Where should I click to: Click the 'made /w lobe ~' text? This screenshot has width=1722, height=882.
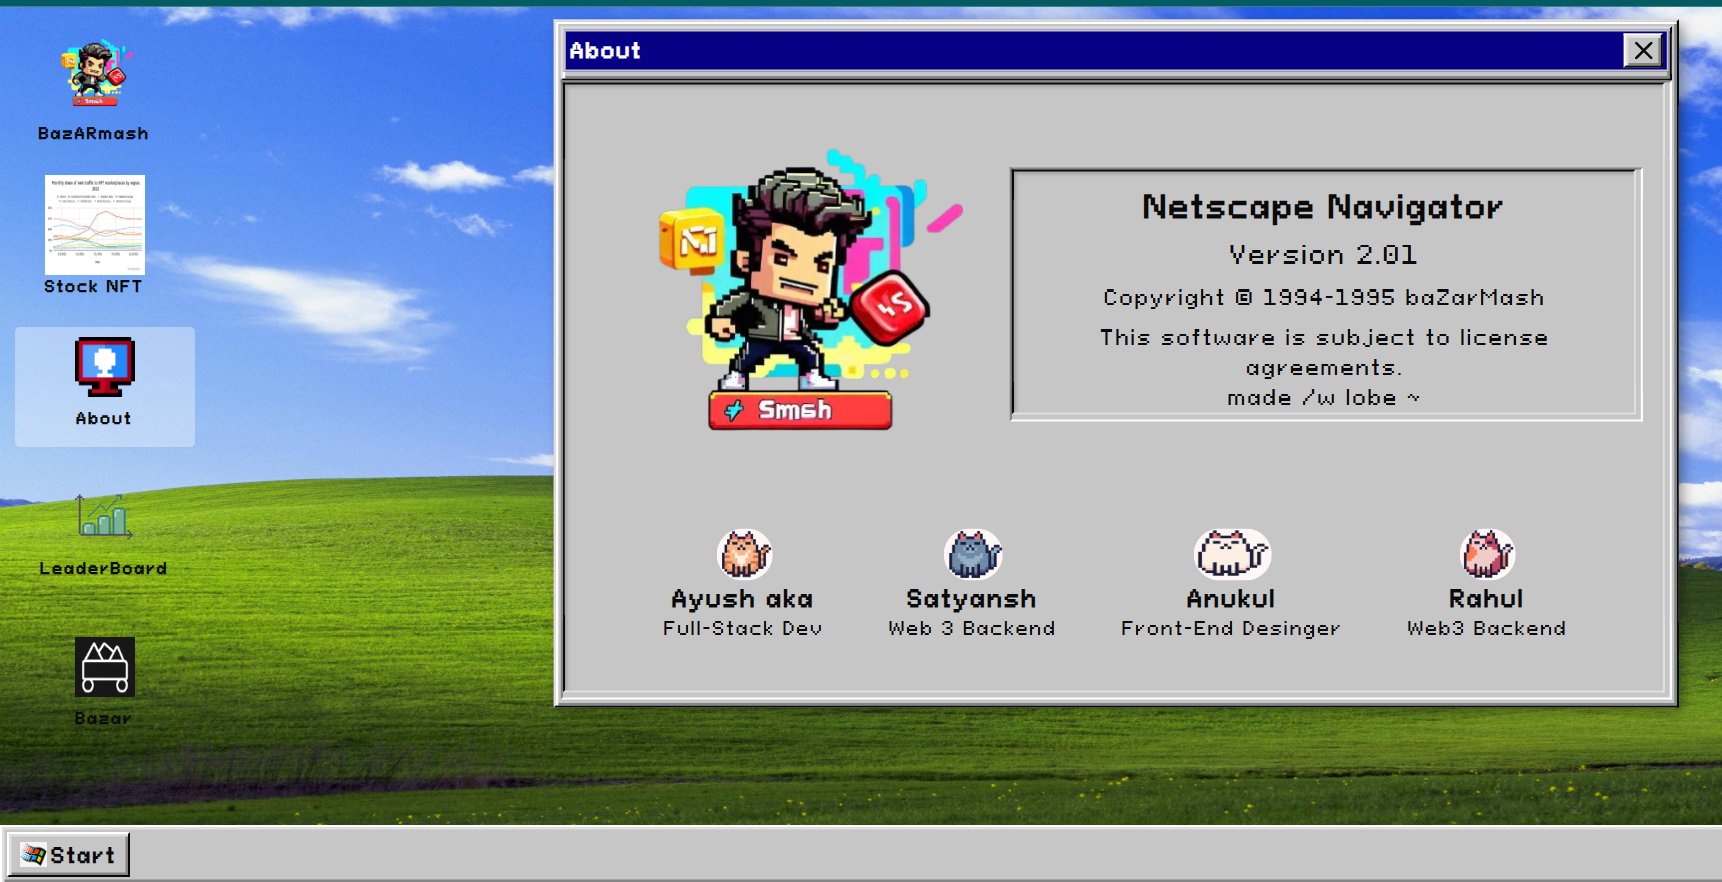(1323, 398)
